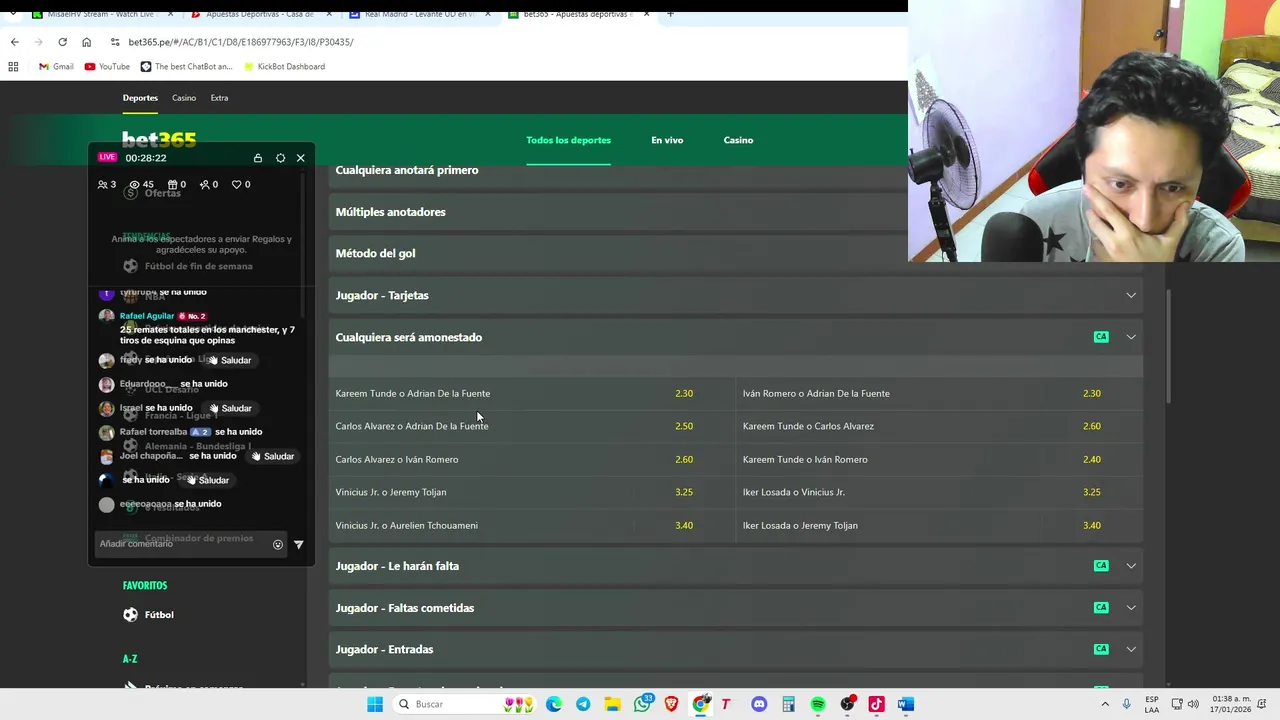Click Rafael Aguilar's username in chat
This screenshot has width=1280, height=720.
pyautogui.click(x=147, y=316)
